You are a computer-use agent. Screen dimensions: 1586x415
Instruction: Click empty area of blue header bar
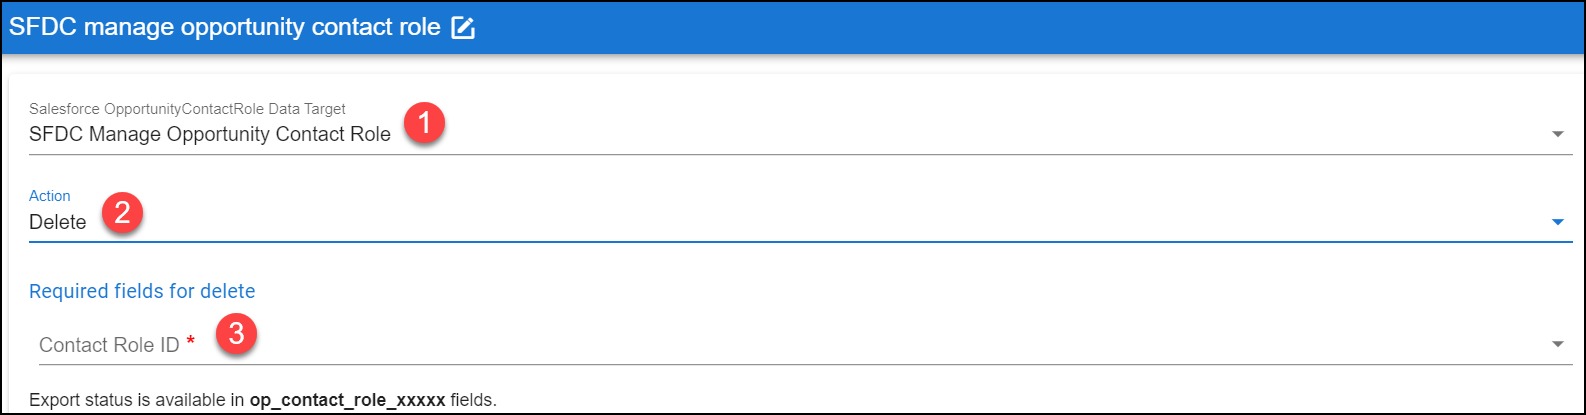coord(1000,27)
